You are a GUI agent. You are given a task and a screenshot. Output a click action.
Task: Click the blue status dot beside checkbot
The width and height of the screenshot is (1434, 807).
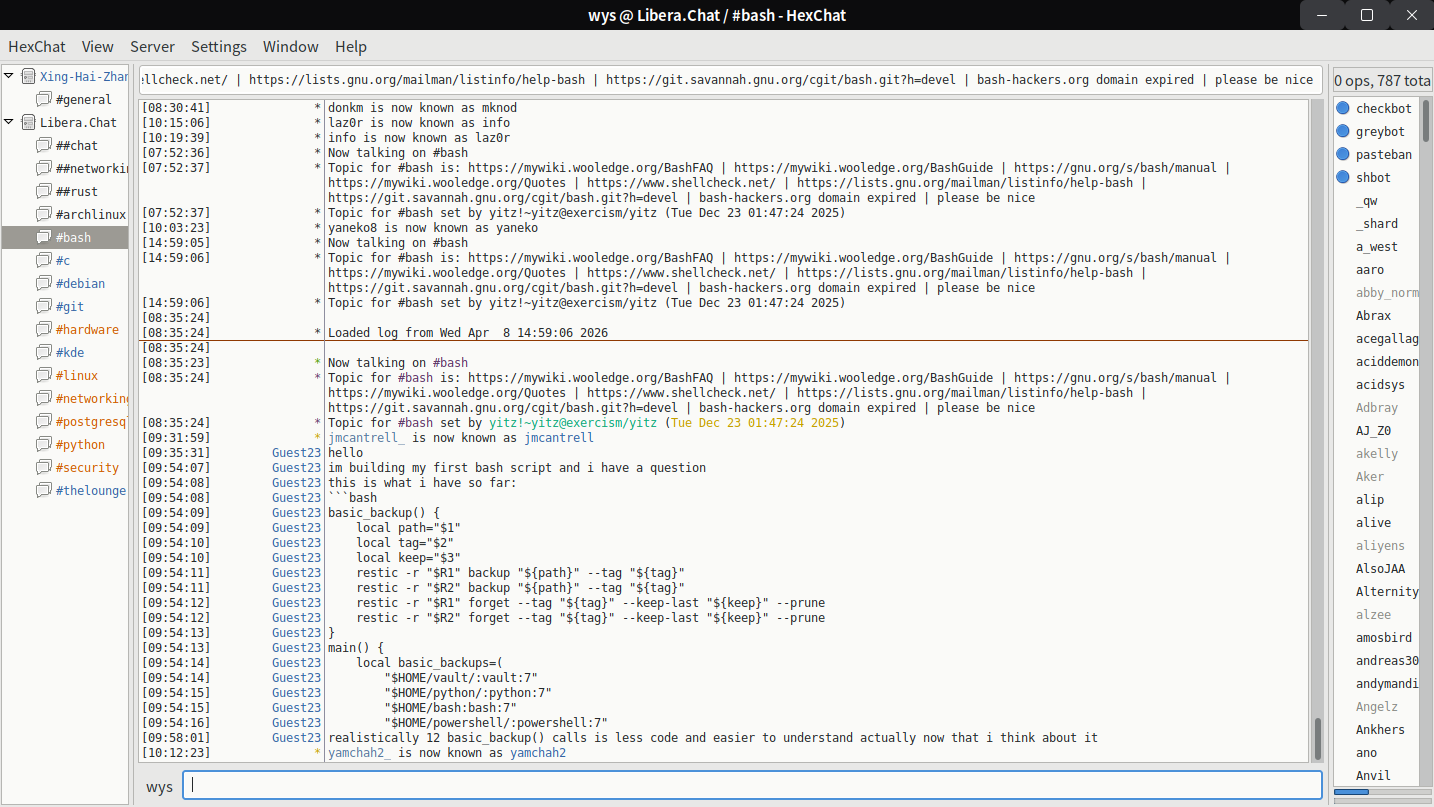tap(1343, 108)
